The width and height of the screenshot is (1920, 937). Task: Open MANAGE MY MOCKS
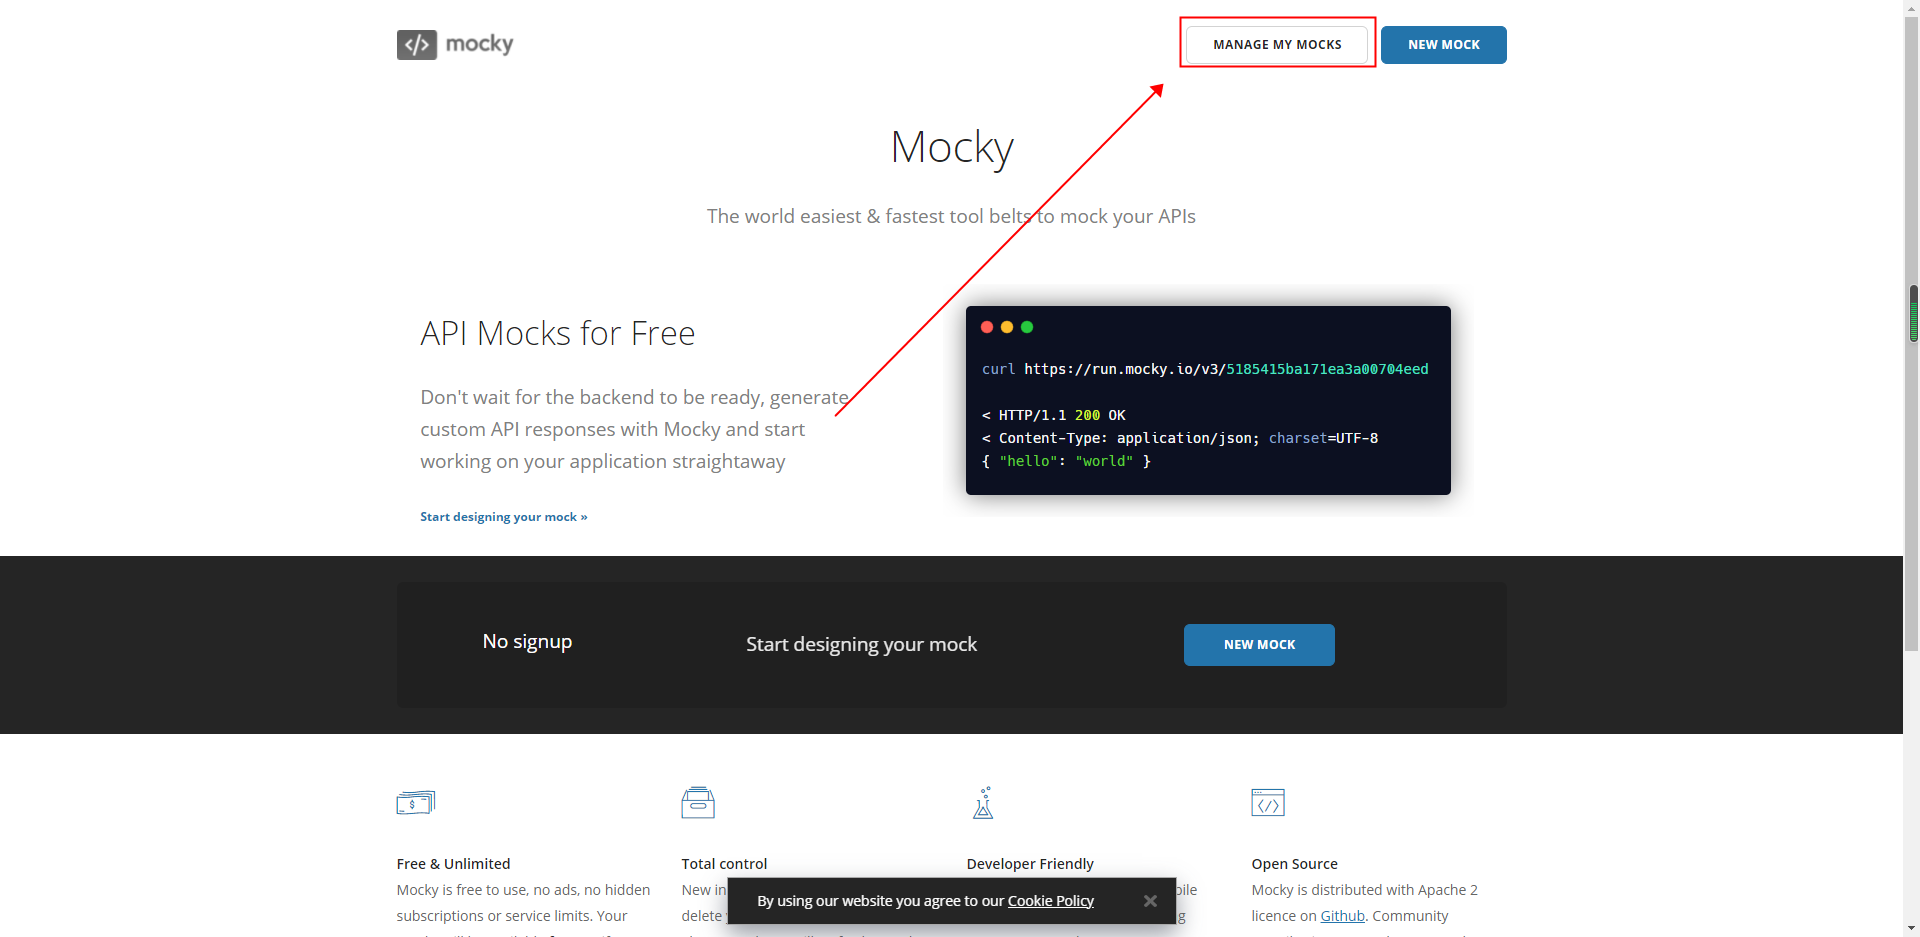point(1277,44)
